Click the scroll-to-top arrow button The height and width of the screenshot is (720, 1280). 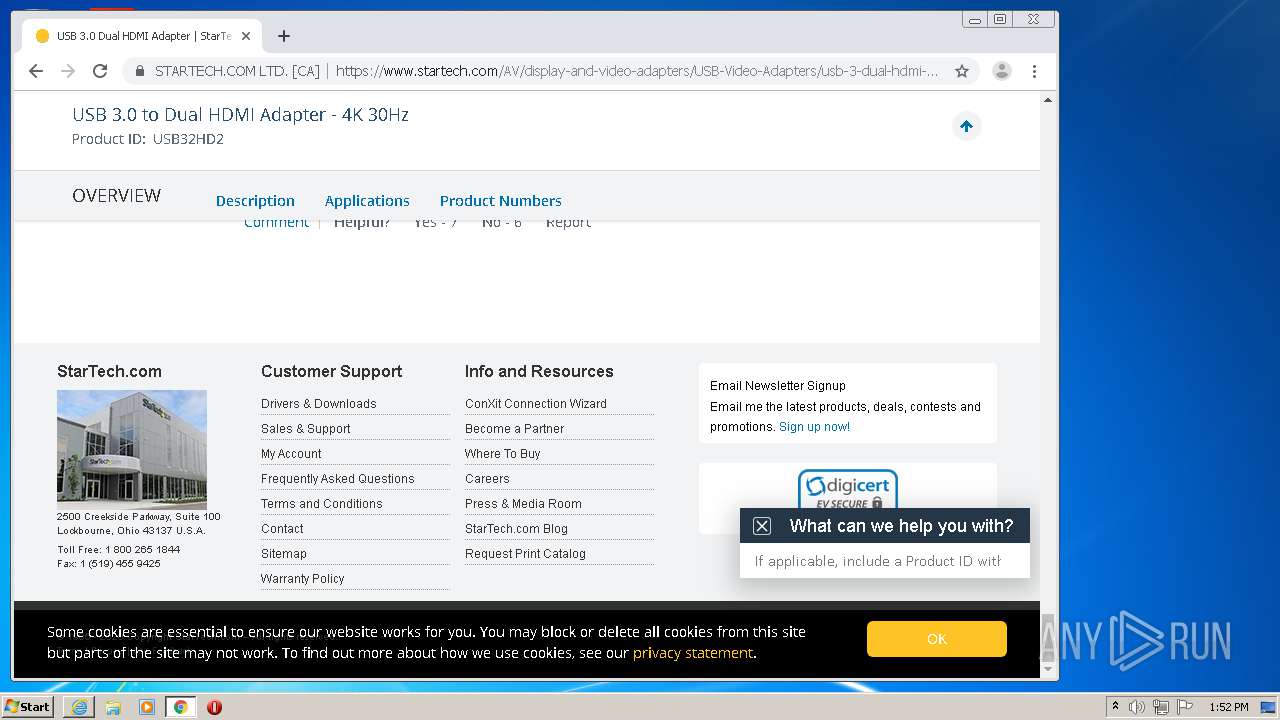966,126
